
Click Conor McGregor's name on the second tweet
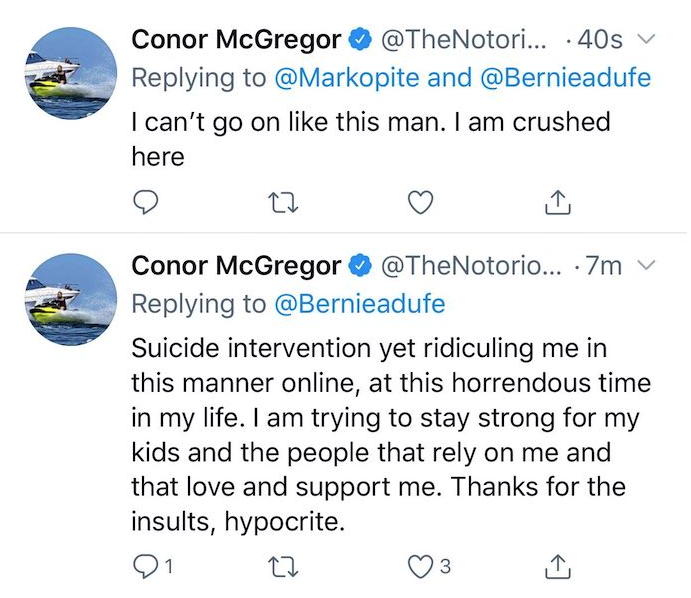(x=236, y=266)
